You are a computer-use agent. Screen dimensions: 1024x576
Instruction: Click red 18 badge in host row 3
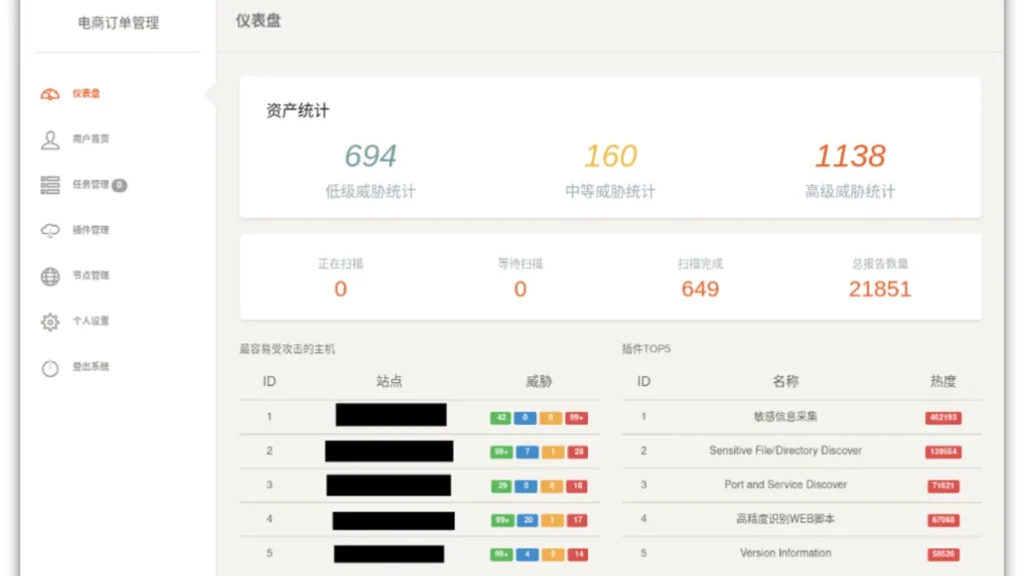pos(577,486)
